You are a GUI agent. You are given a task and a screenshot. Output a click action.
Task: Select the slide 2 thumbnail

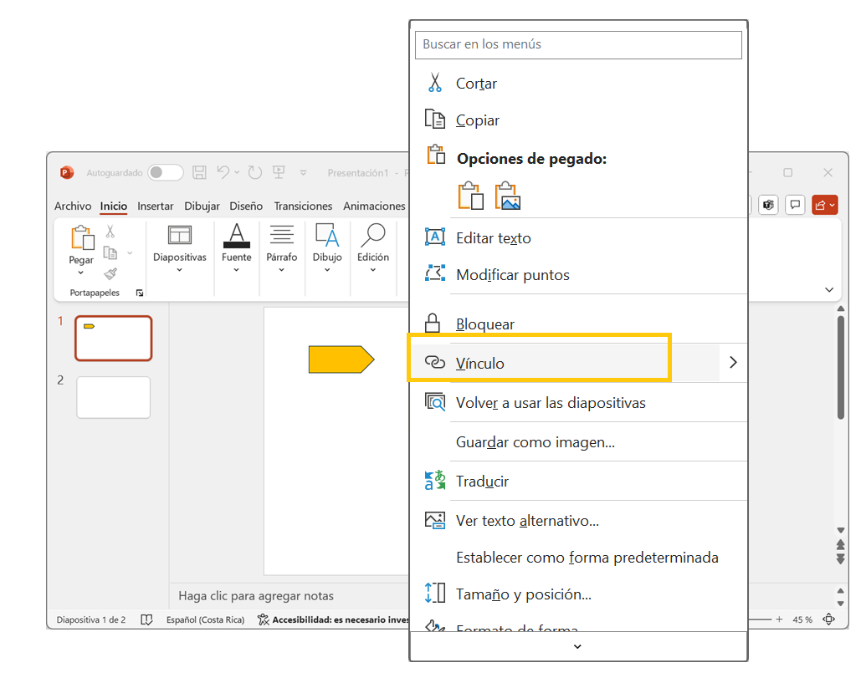tap(113, 397)
